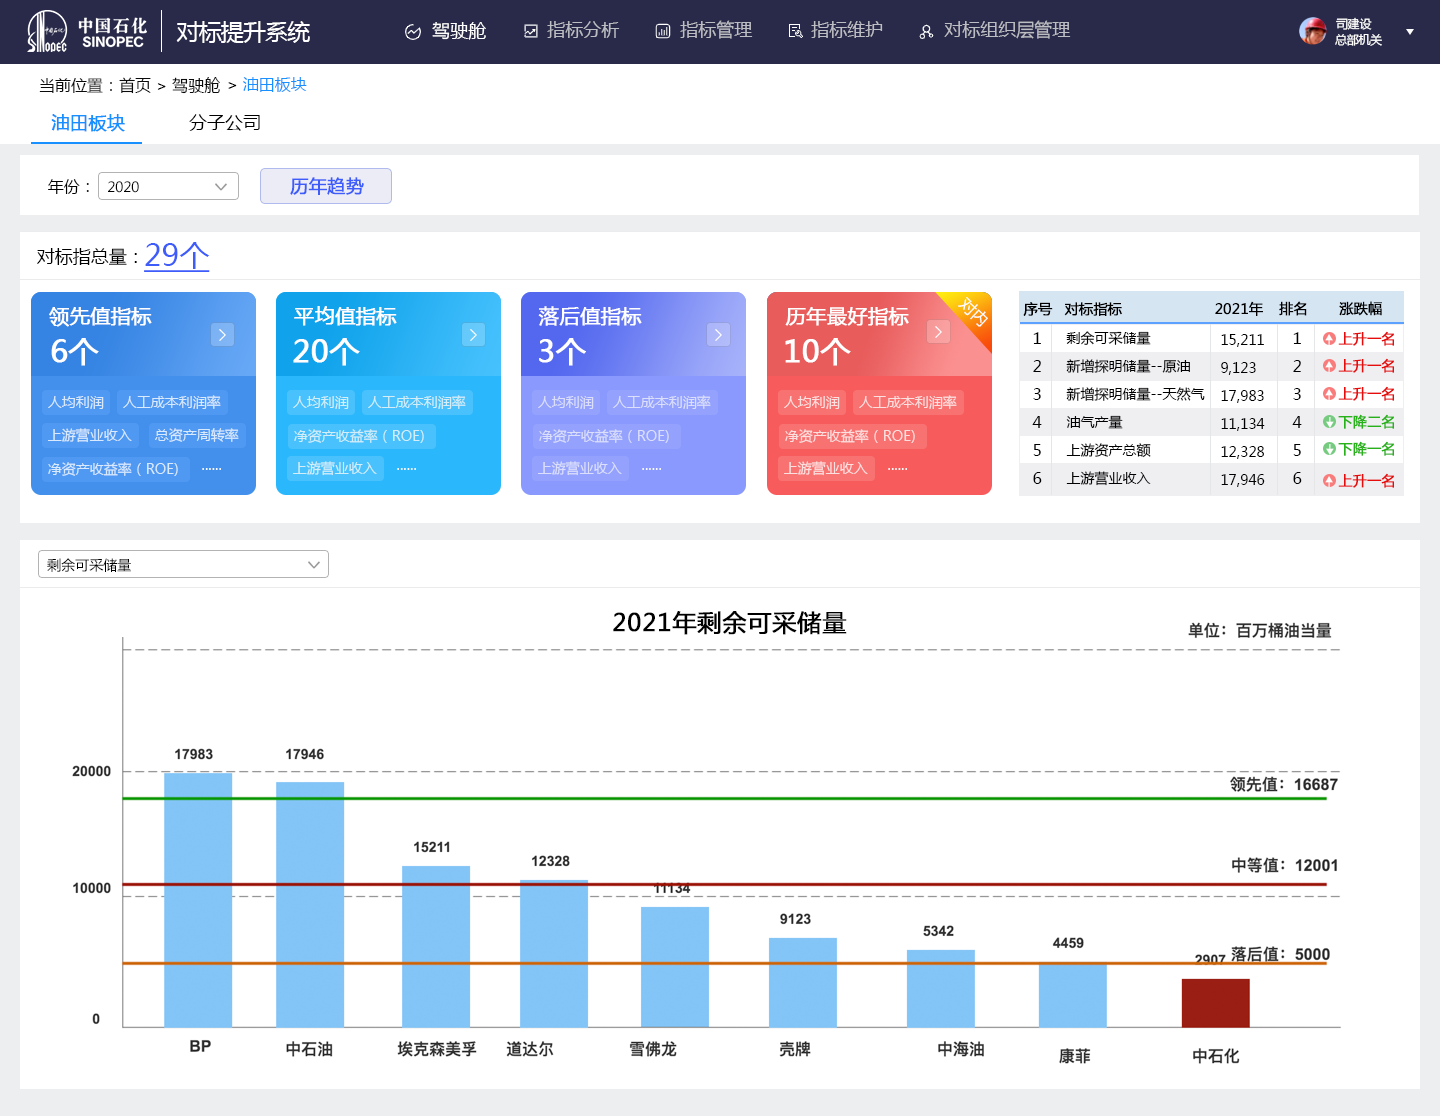Open the arrow on the 领先值指标 card
This screenshot has width=1440, height=1116.
pos(223,334)
